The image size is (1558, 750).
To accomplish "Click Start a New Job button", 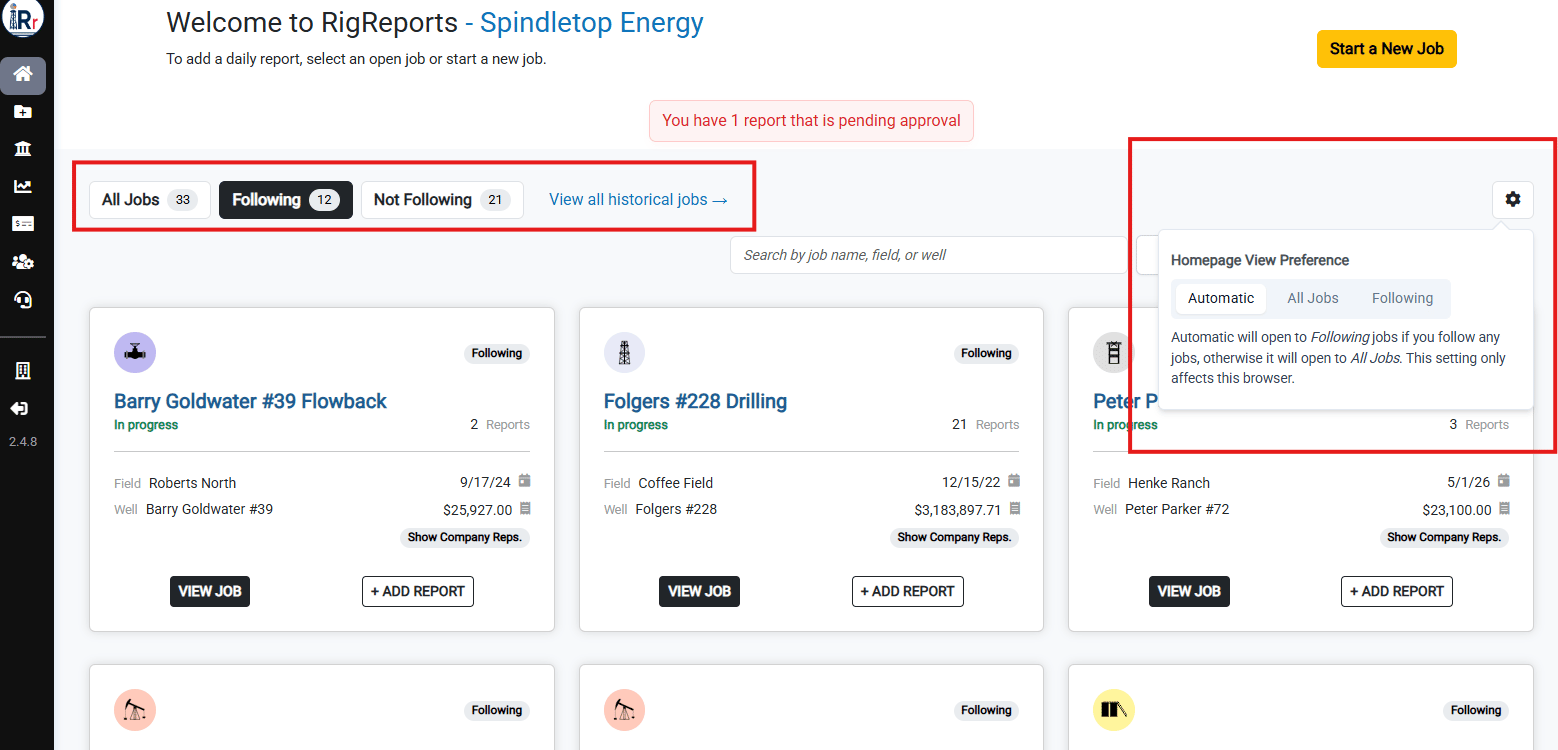I will (x=1386, y=49).
